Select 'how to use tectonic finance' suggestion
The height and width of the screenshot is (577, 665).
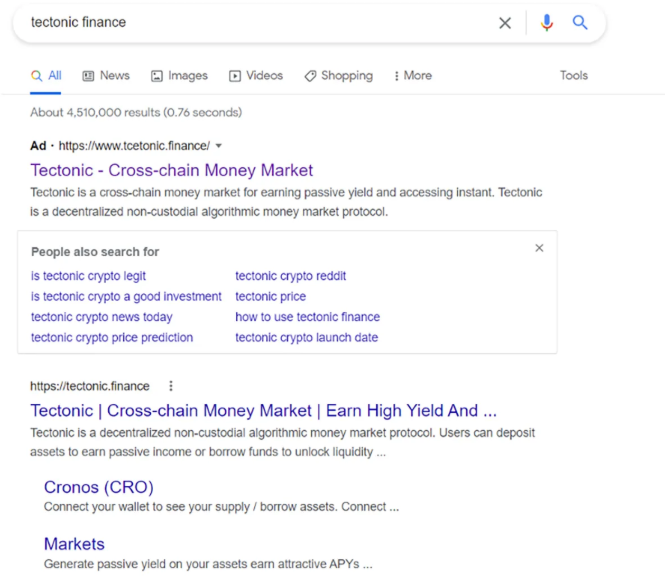click(307, 317)
